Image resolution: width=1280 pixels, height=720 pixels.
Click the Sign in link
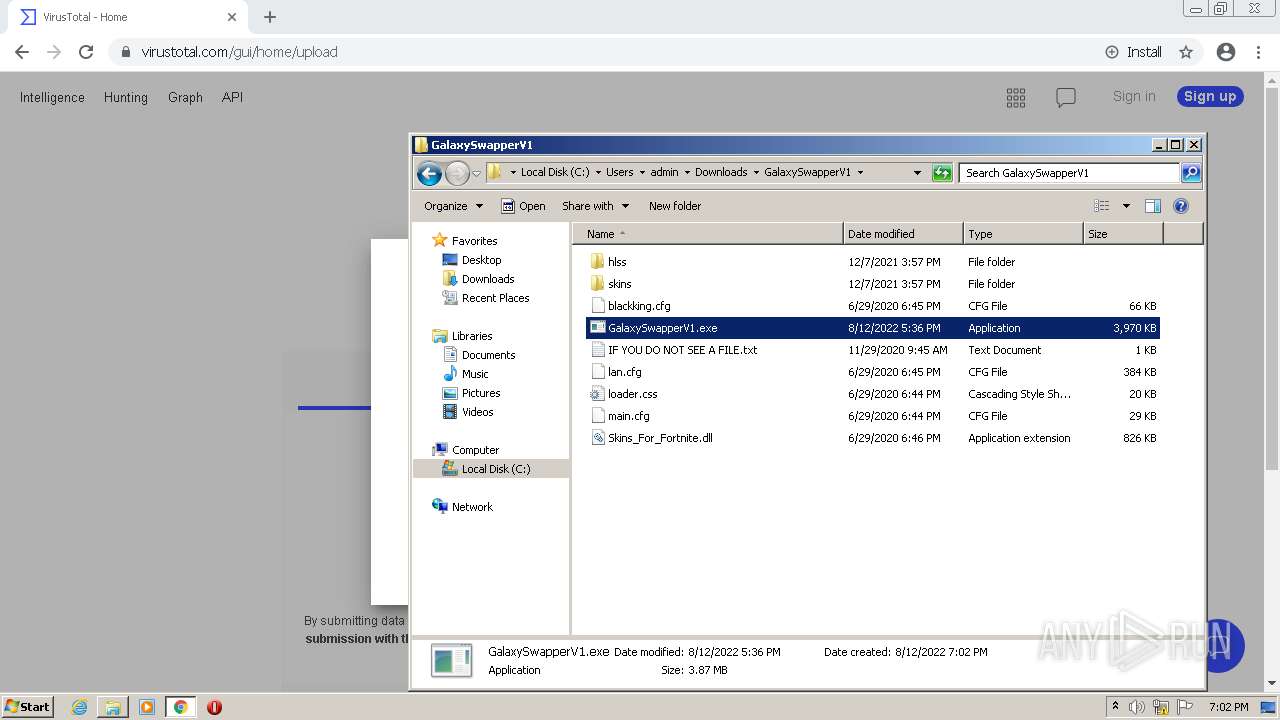tap(1134, 96)
